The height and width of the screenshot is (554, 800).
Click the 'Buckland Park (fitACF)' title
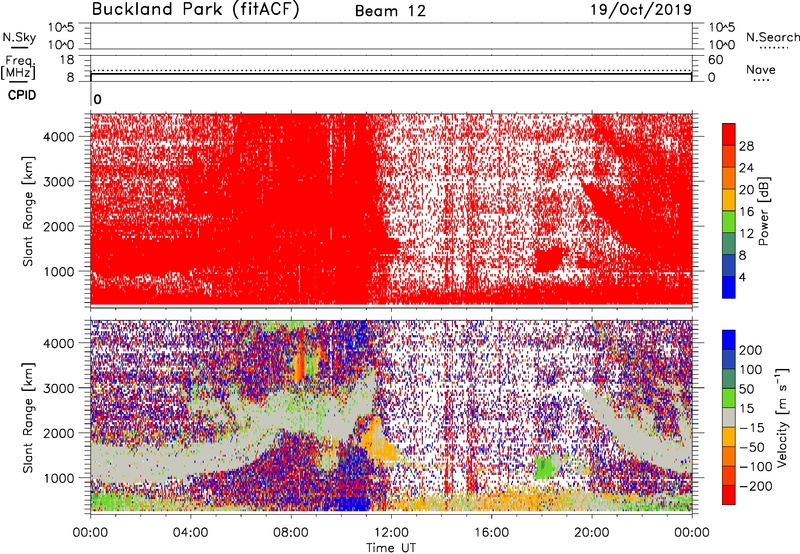click(x=195, y=10)
